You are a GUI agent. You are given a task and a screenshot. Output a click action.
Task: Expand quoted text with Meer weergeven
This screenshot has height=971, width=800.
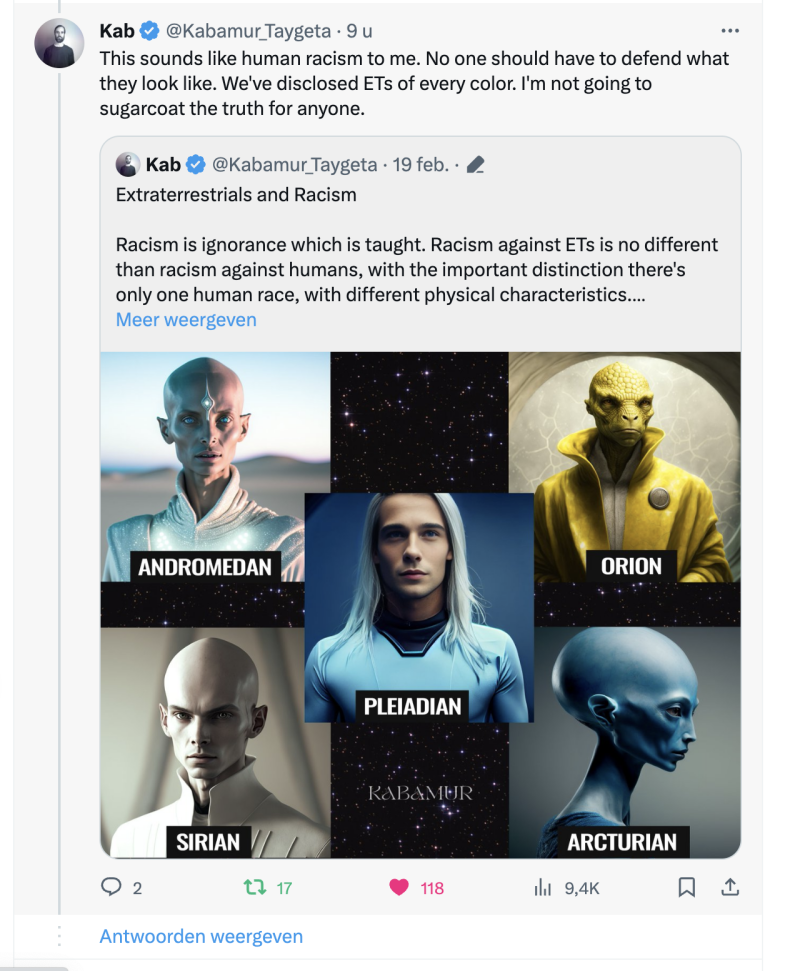pos(186,320)
